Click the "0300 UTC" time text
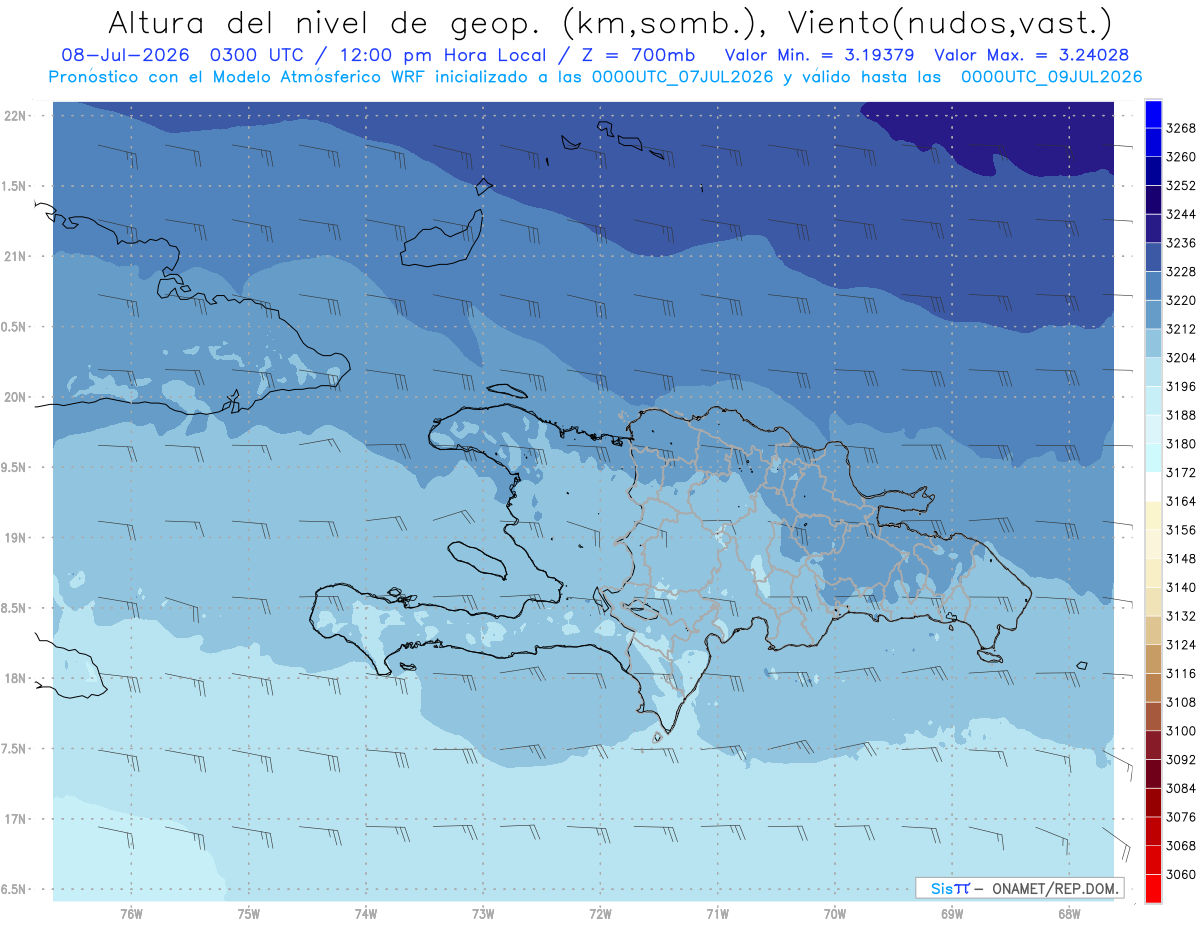The height and width of the screenshot is (927, 1200). pyautogui.click(x=258, y=56)
